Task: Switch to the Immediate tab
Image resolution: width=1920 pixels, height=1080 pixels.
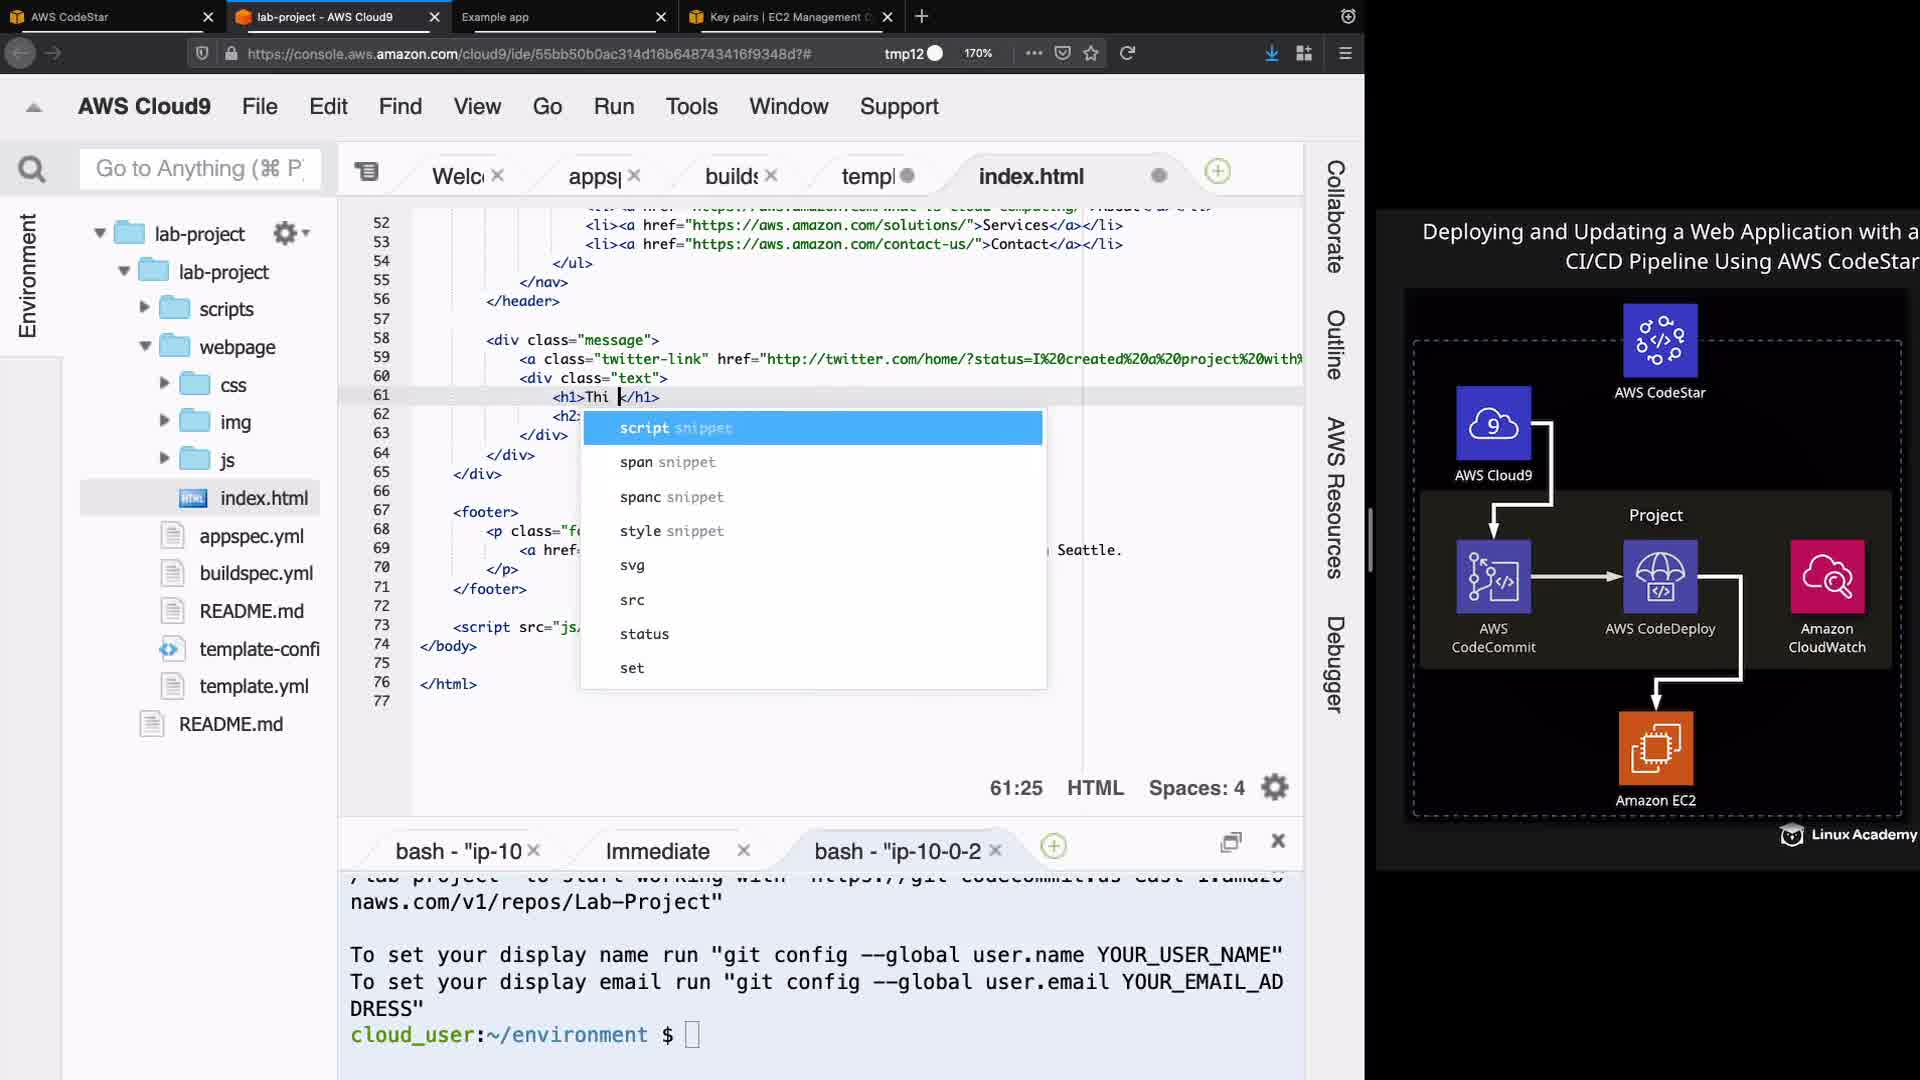Action: [x=657, y=851]
